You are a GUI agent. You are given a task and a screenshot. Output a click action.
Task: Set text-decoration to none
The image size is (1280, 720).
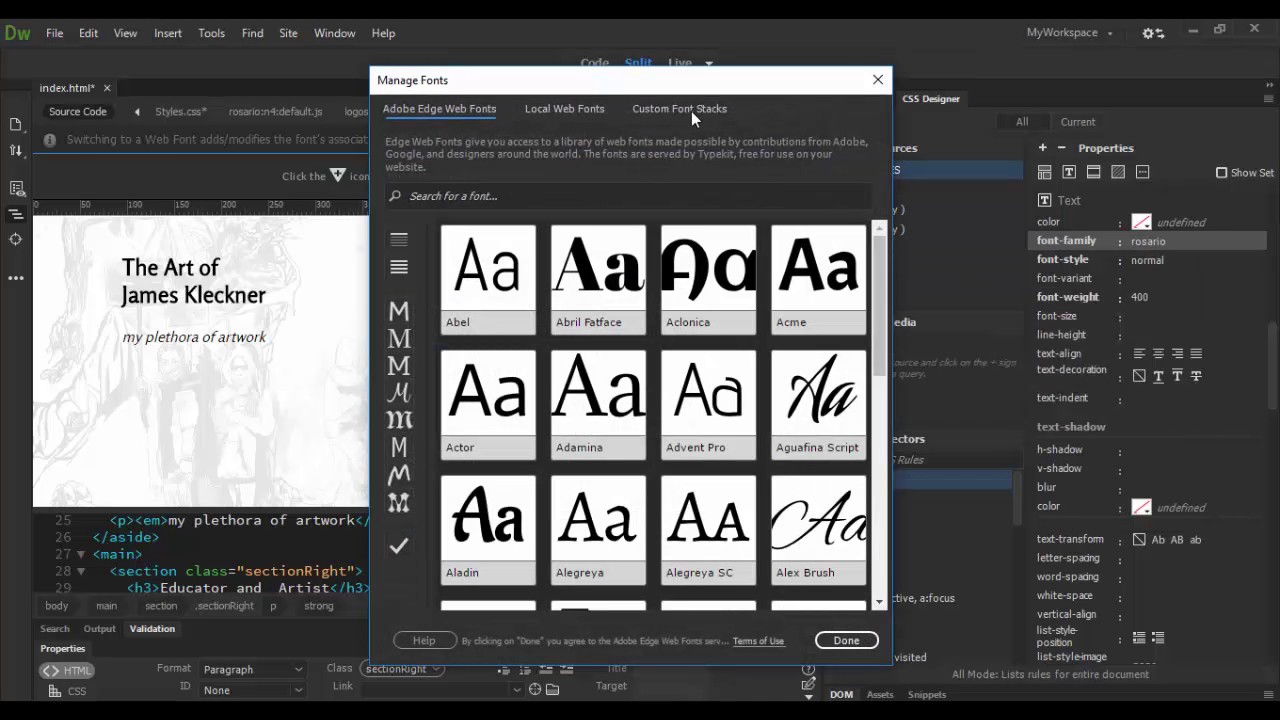[1139, 376]
